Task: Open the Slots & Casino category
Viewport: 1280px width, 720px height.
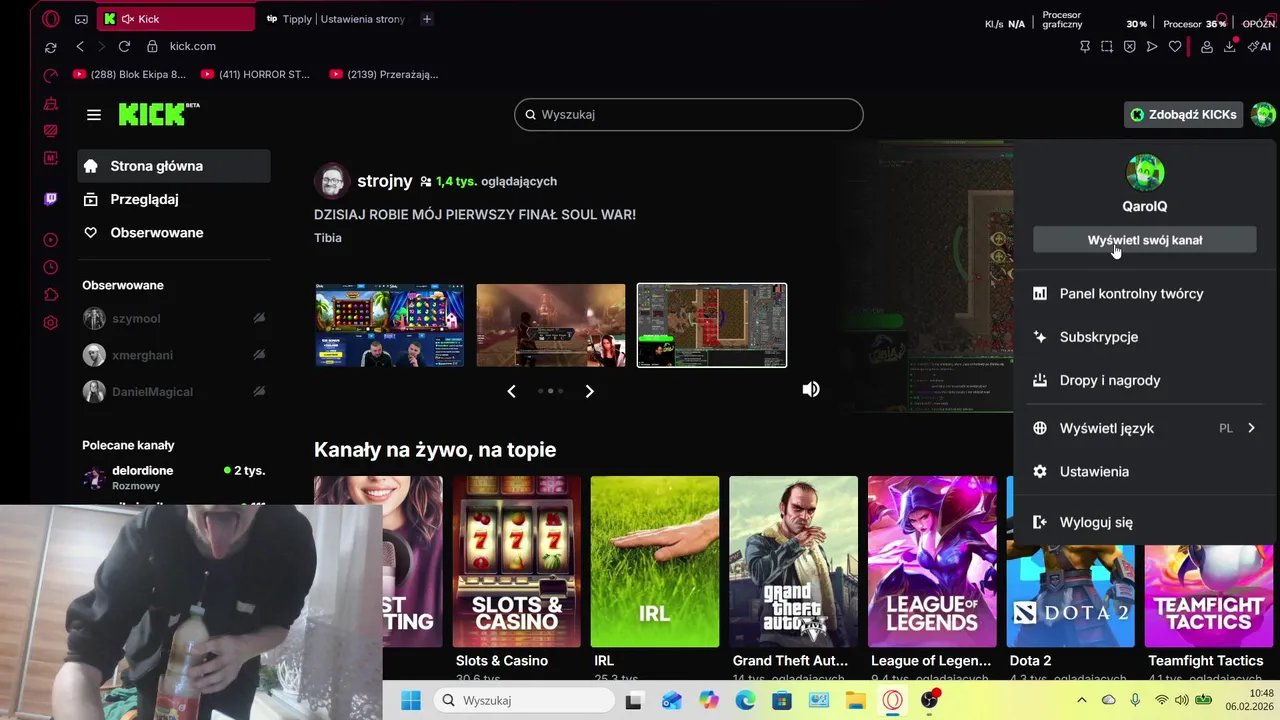Action: [x=517, y=562]
